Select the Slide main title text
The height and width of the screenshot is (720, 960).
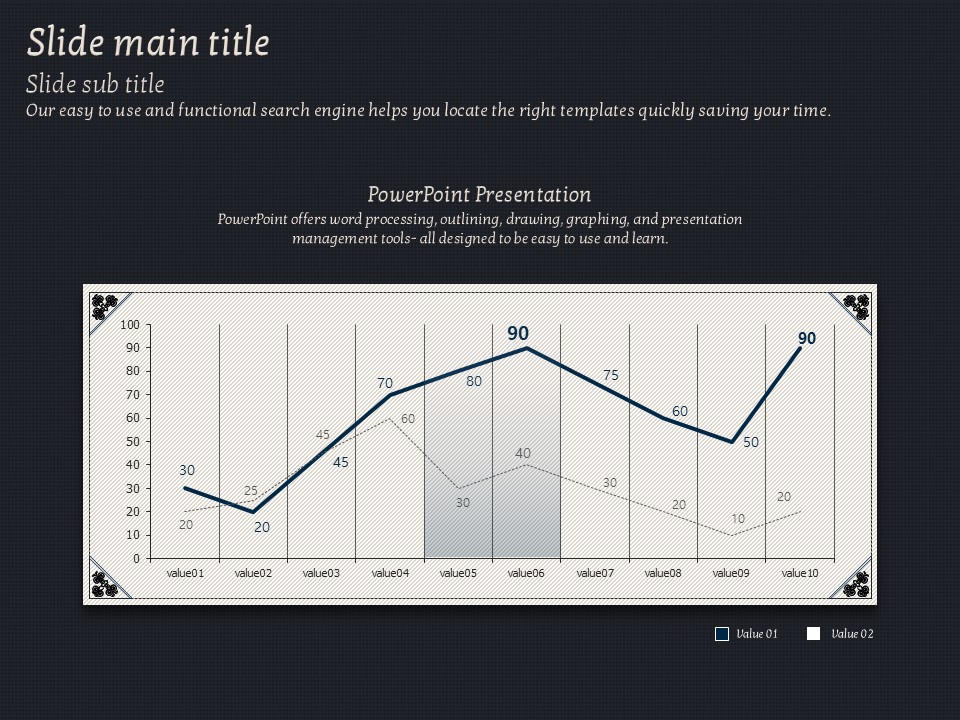click(x=148, y=43)
